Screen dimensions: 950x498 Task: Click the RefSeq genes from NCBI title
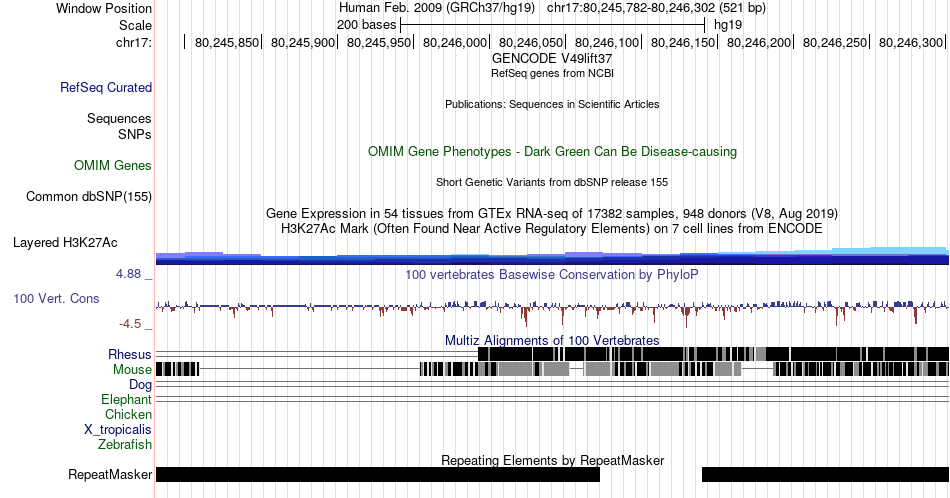pos(552,73)
